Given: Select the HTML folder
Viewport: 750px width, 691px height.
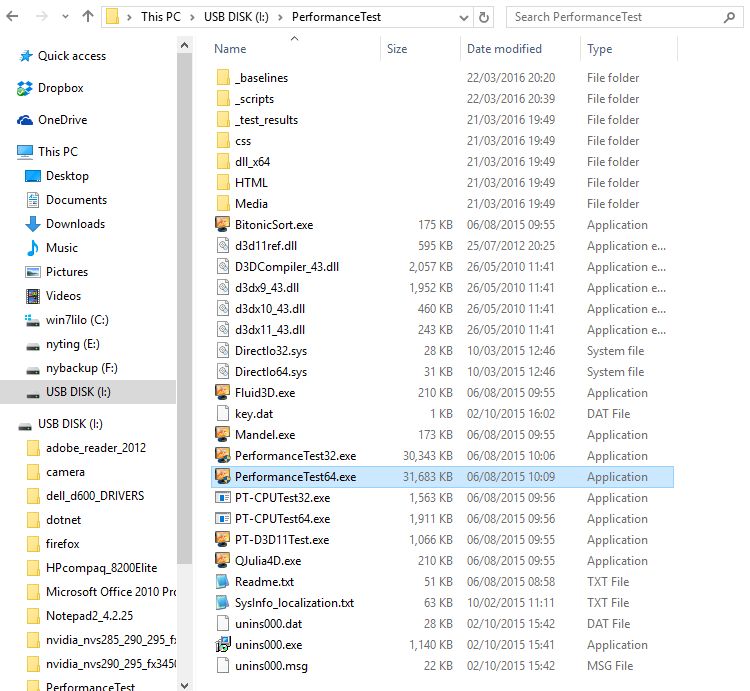Looking at the screenshot, I should [251, 183].
